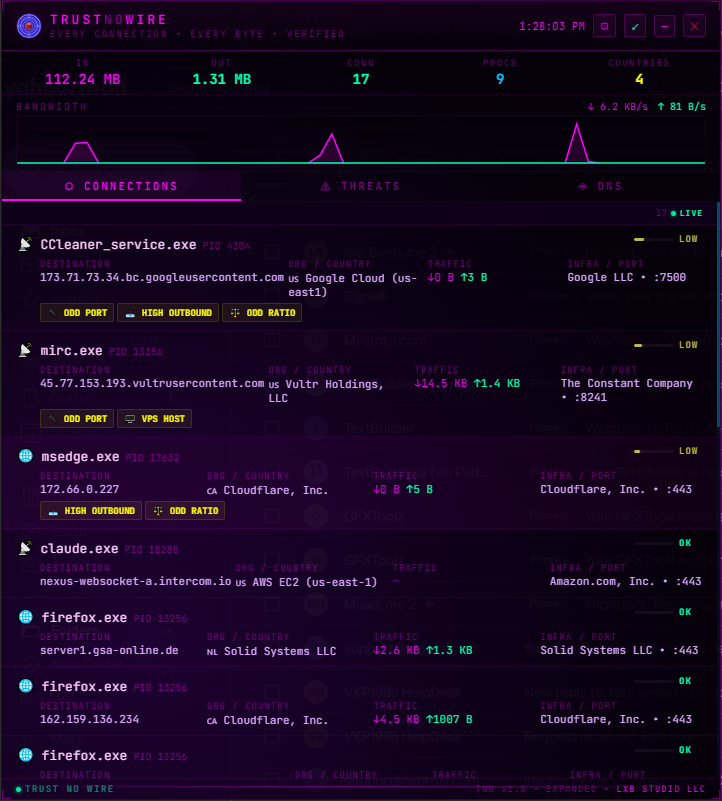Click destination nexus-websocket-a.intercom.io
722x801 pixels.
(135, 581)
